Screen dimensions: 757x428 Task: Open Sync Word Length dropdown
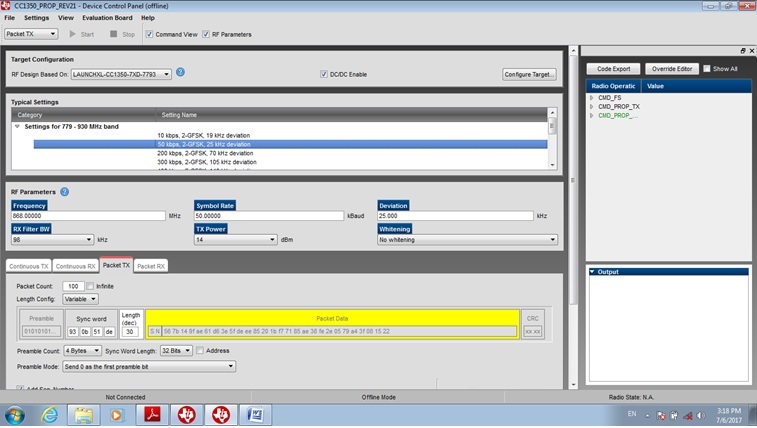pyautogui.click(x=176, y=351)
